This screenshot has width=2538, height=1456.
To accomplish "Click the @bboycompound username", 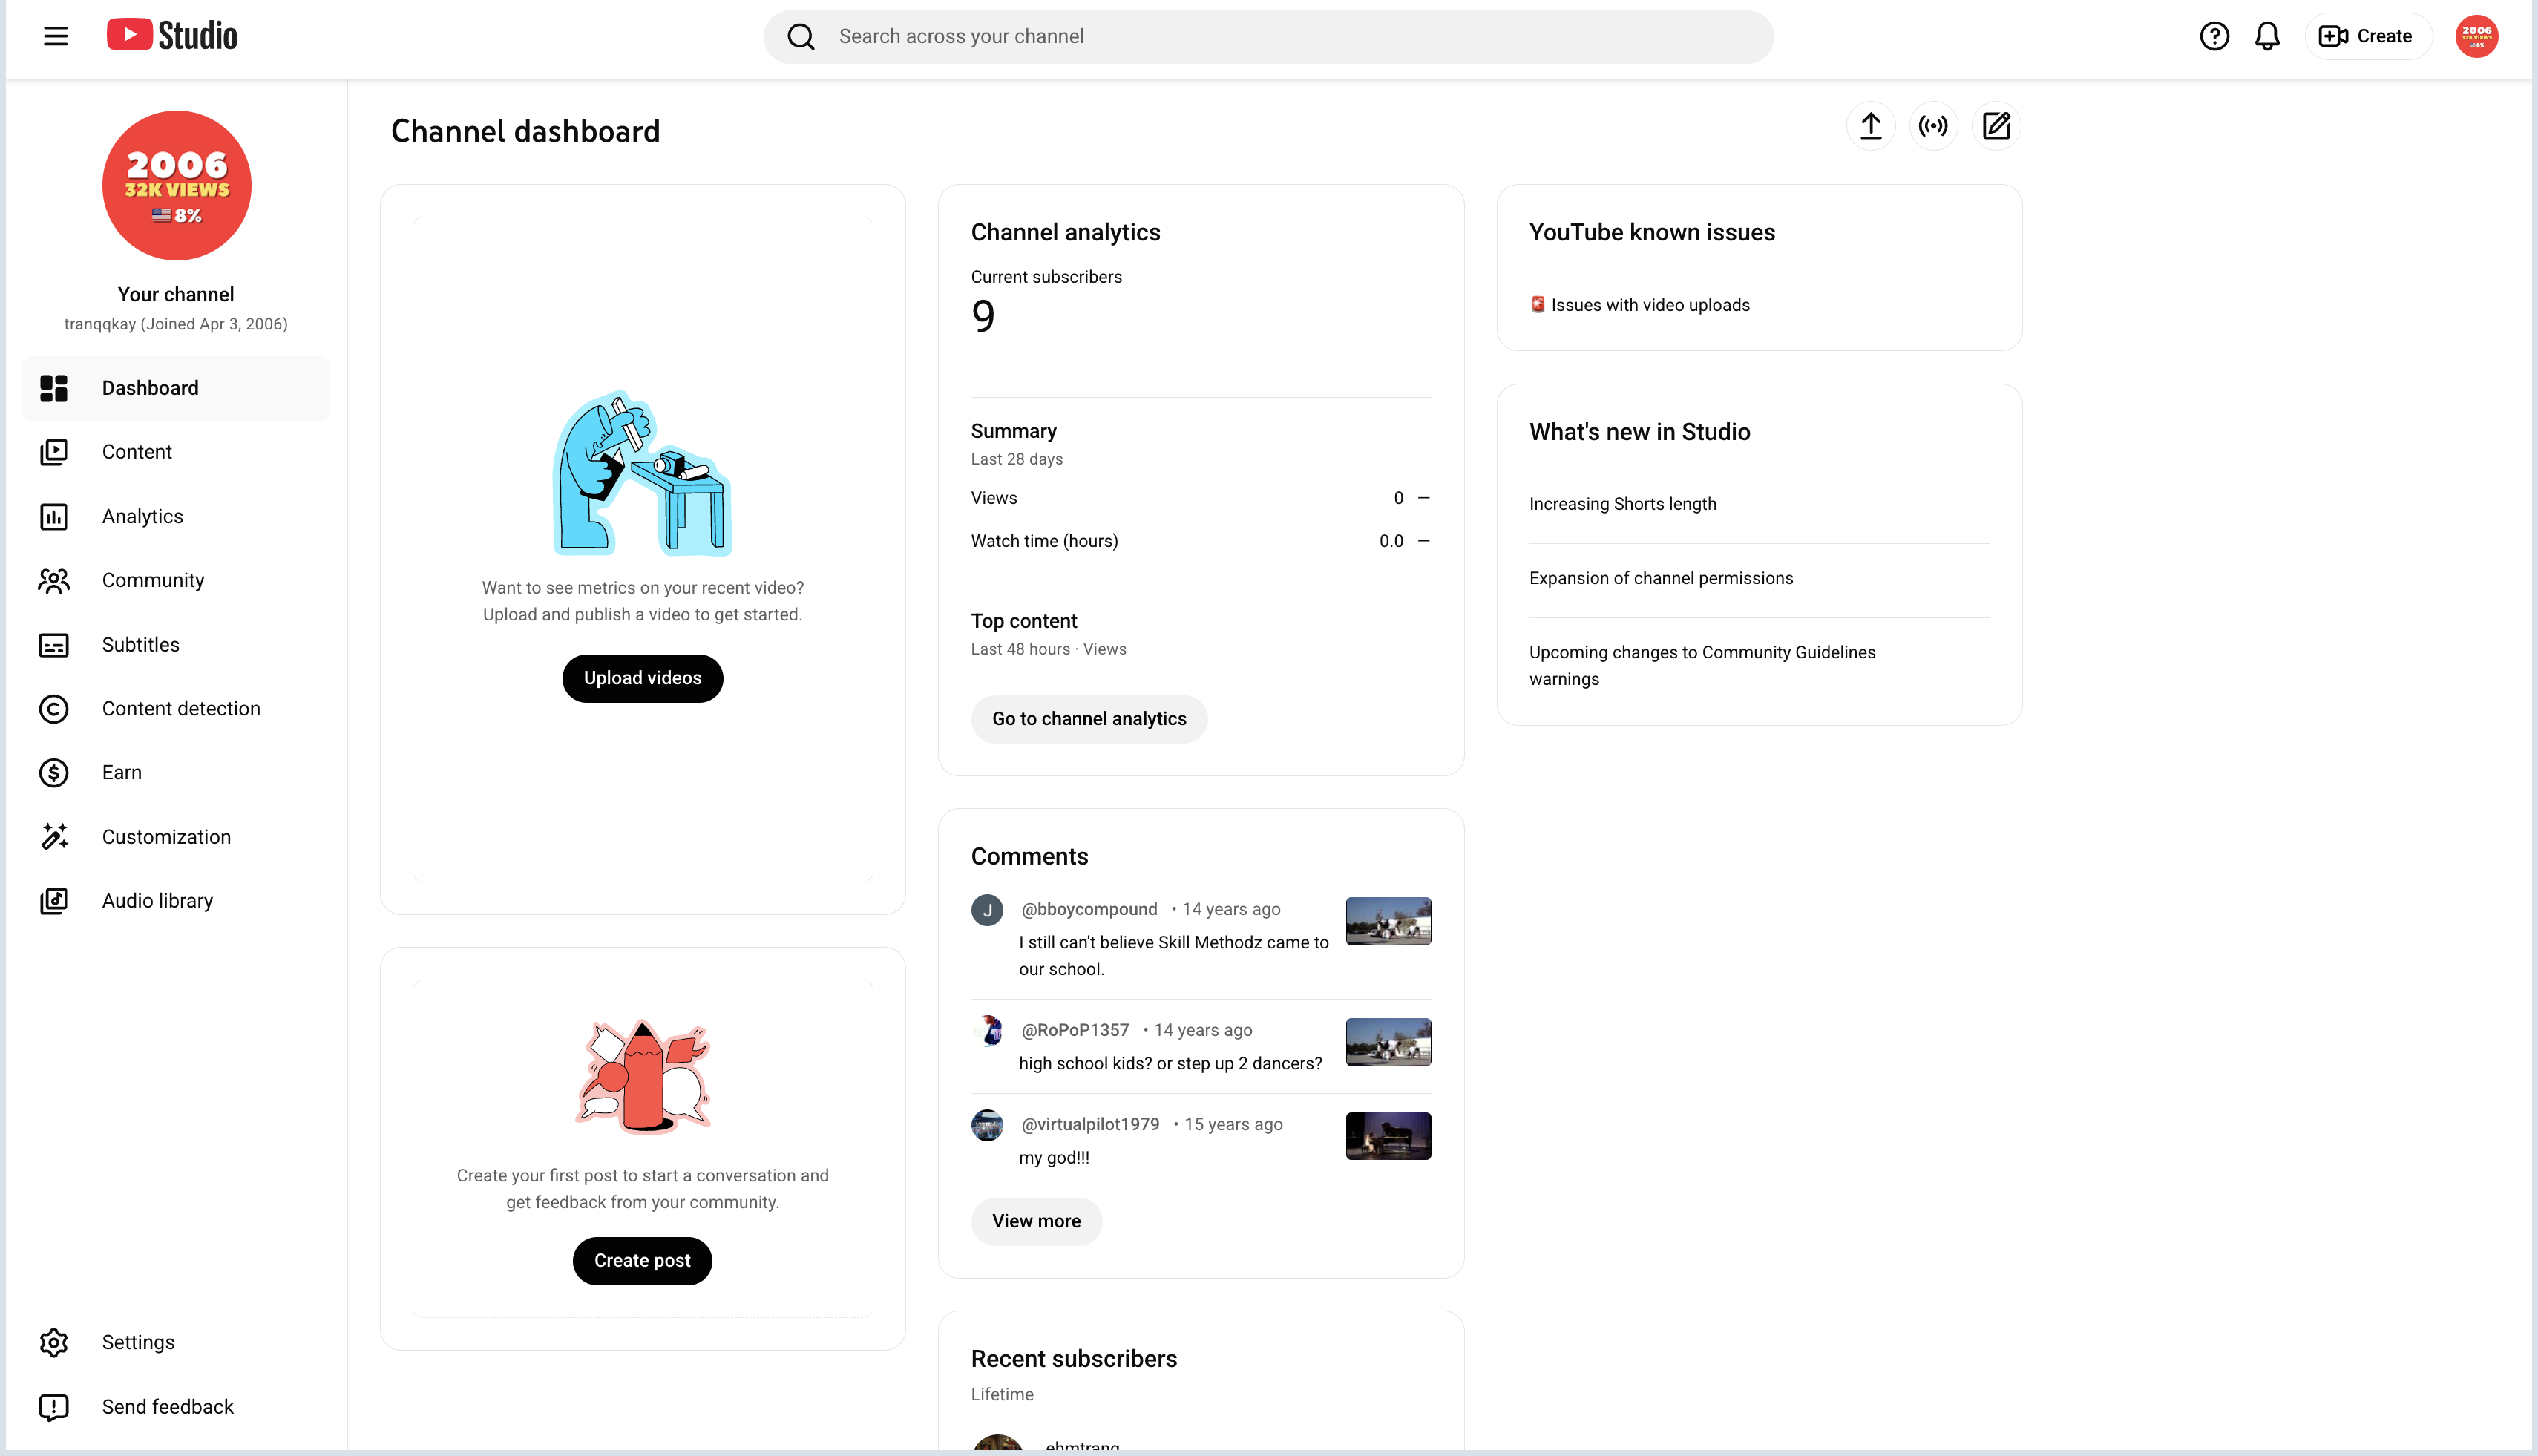I will click(x=1089, y=909).
